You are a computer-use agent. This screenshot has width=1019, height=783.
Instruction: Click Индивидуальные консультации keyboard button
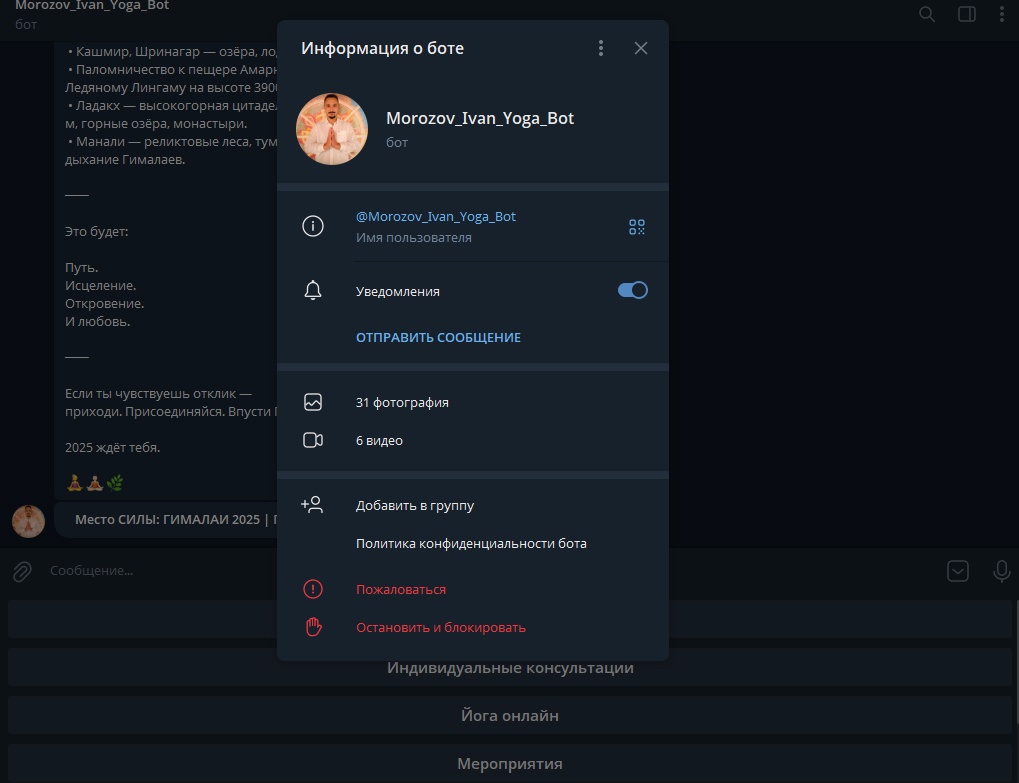click(x=510, y=667)
